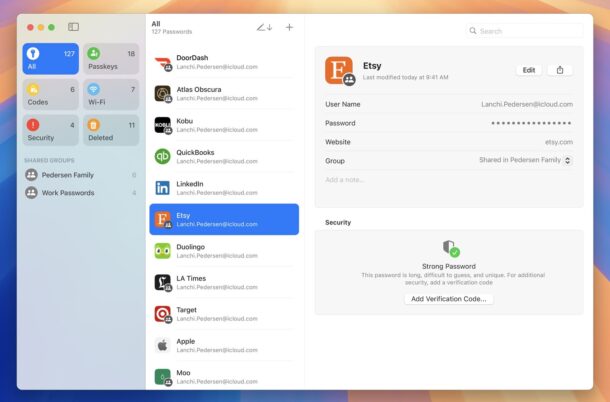610x402 pixels.
Task: Click the share icon next to Edit
Action: (x=560, y=70)
